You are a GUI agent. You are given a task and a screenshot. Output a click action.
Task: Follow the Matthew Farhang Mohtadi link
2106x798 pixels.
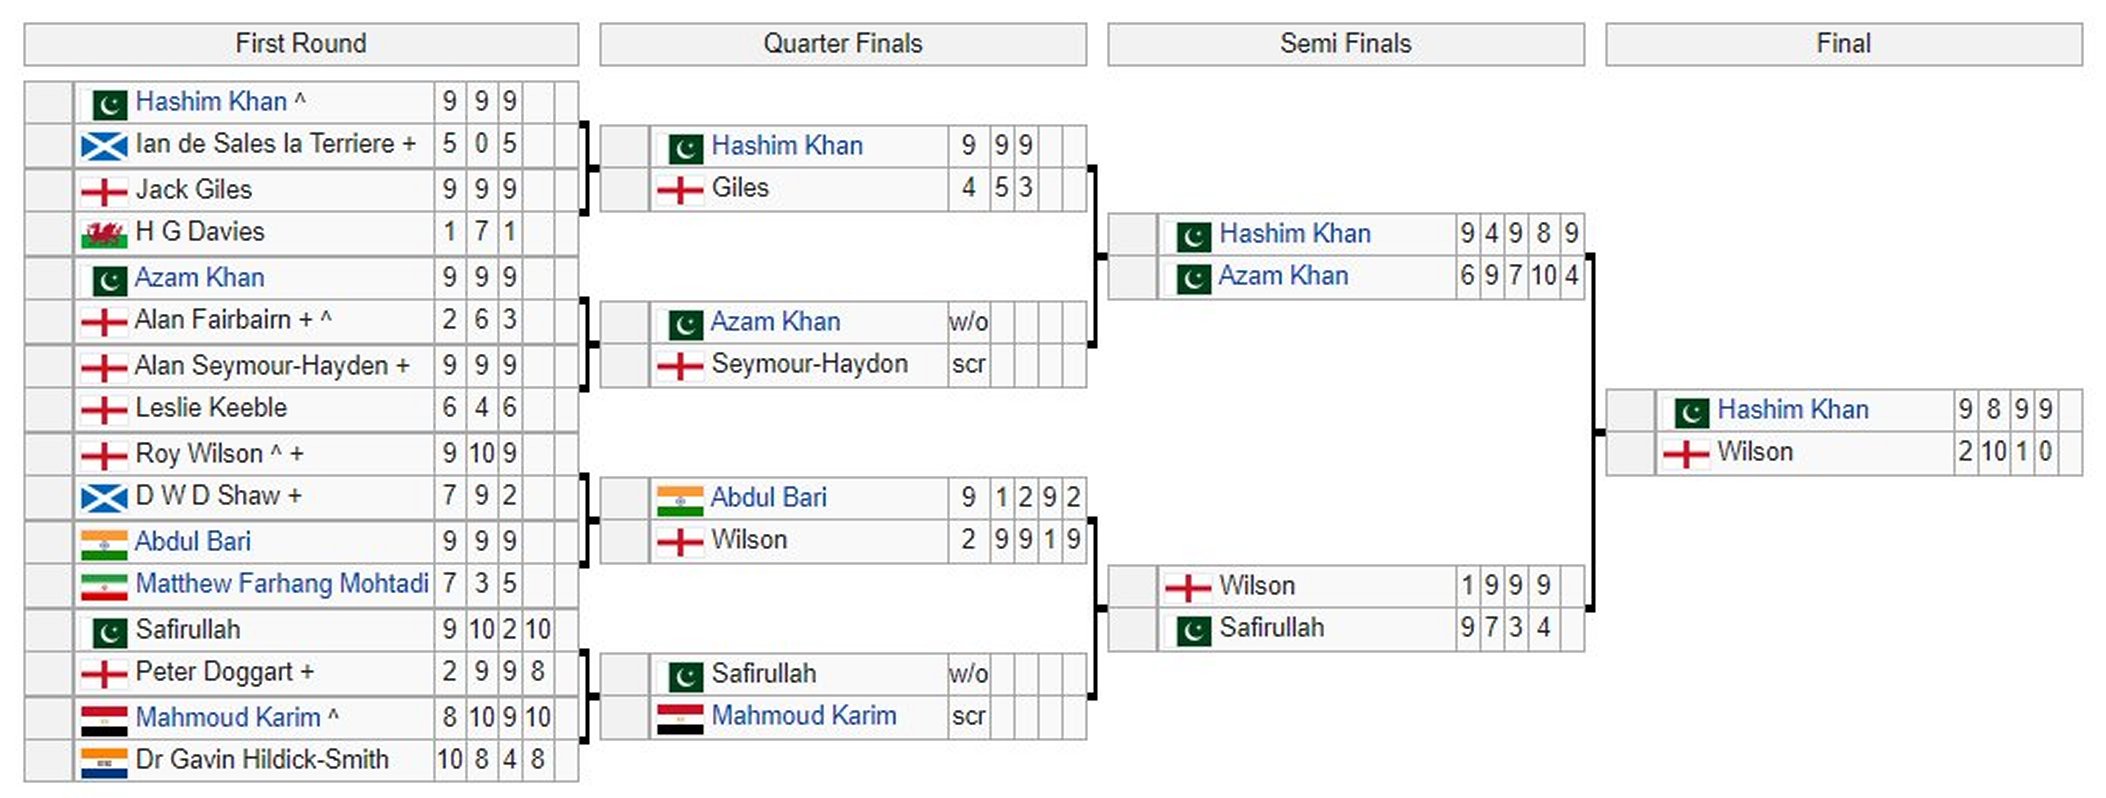coord(282,584)
